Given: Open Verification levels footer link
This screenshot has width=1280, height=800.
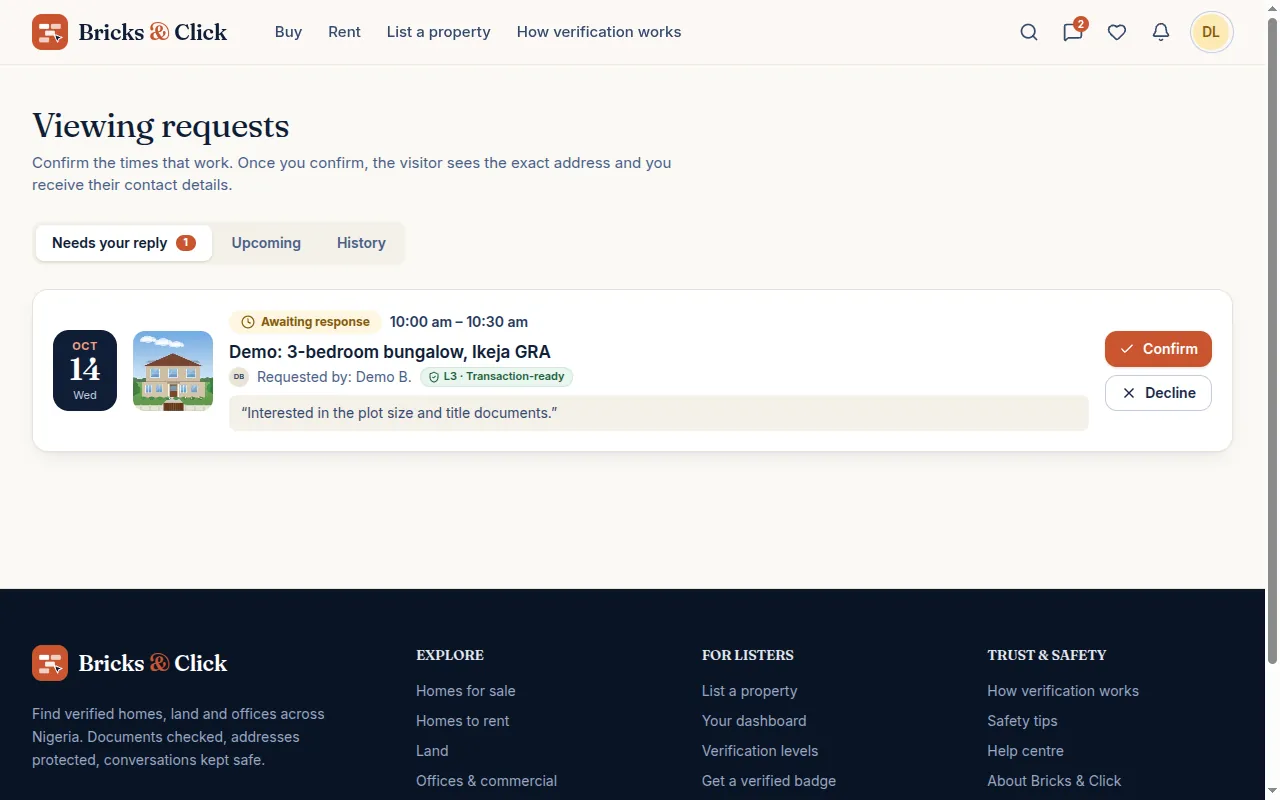Looking at the screenshot, I should coord(760,751).
